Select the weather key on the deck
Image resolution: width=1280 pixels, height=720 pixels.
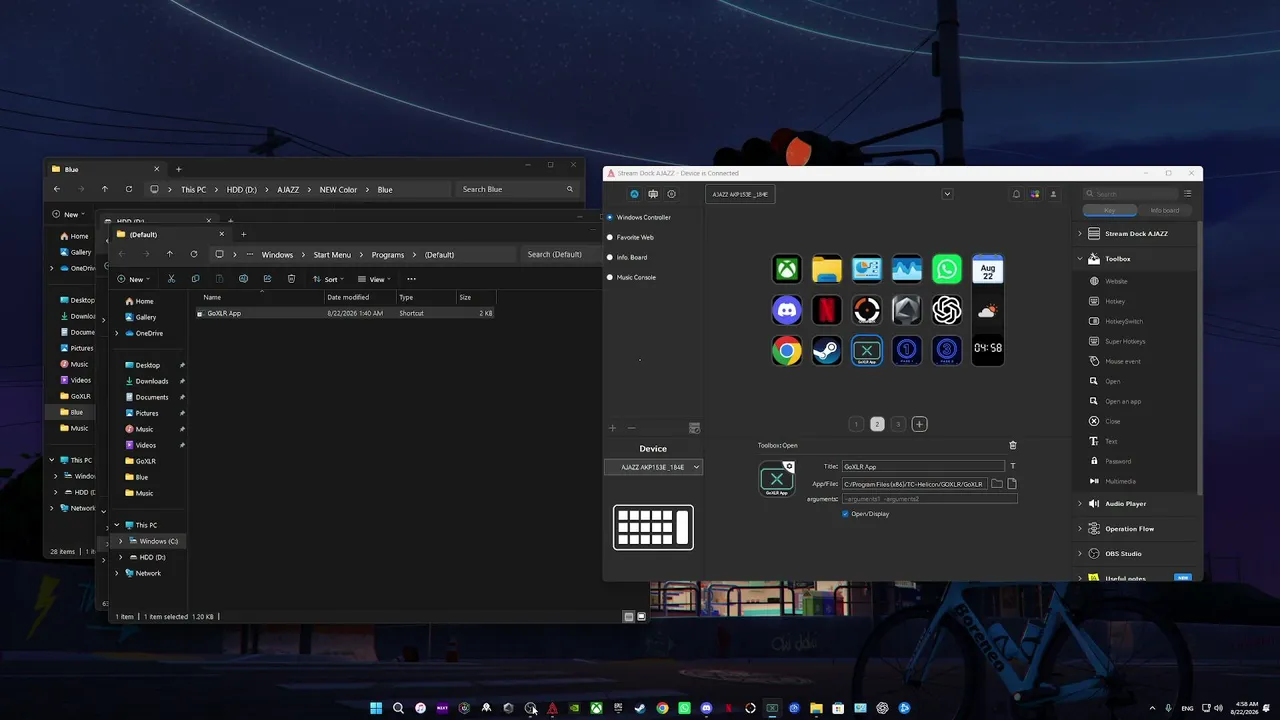987,310
